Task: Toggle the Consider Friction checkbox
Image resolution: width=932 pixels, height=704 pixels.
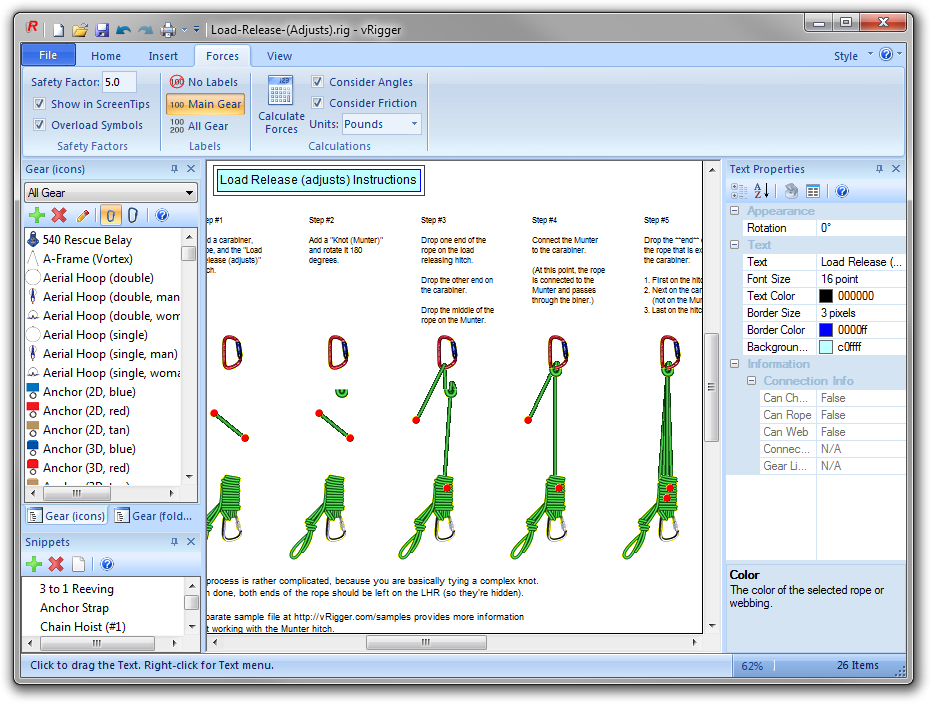Action: [317, 103]
